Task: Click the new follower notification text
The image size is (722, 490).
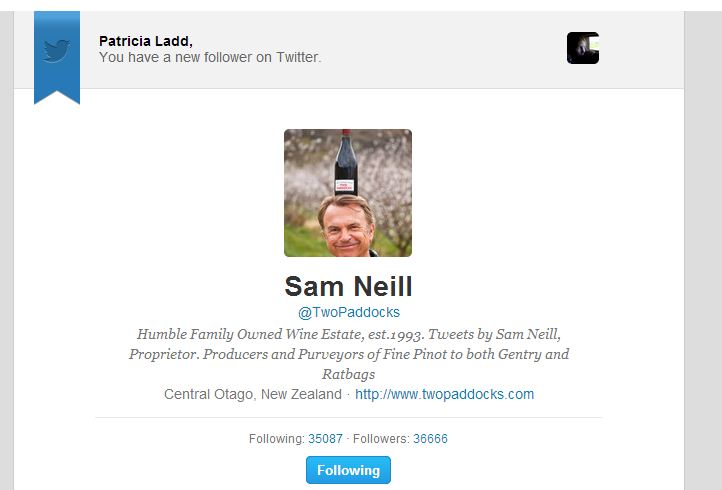Action: [x=210, y=57]
